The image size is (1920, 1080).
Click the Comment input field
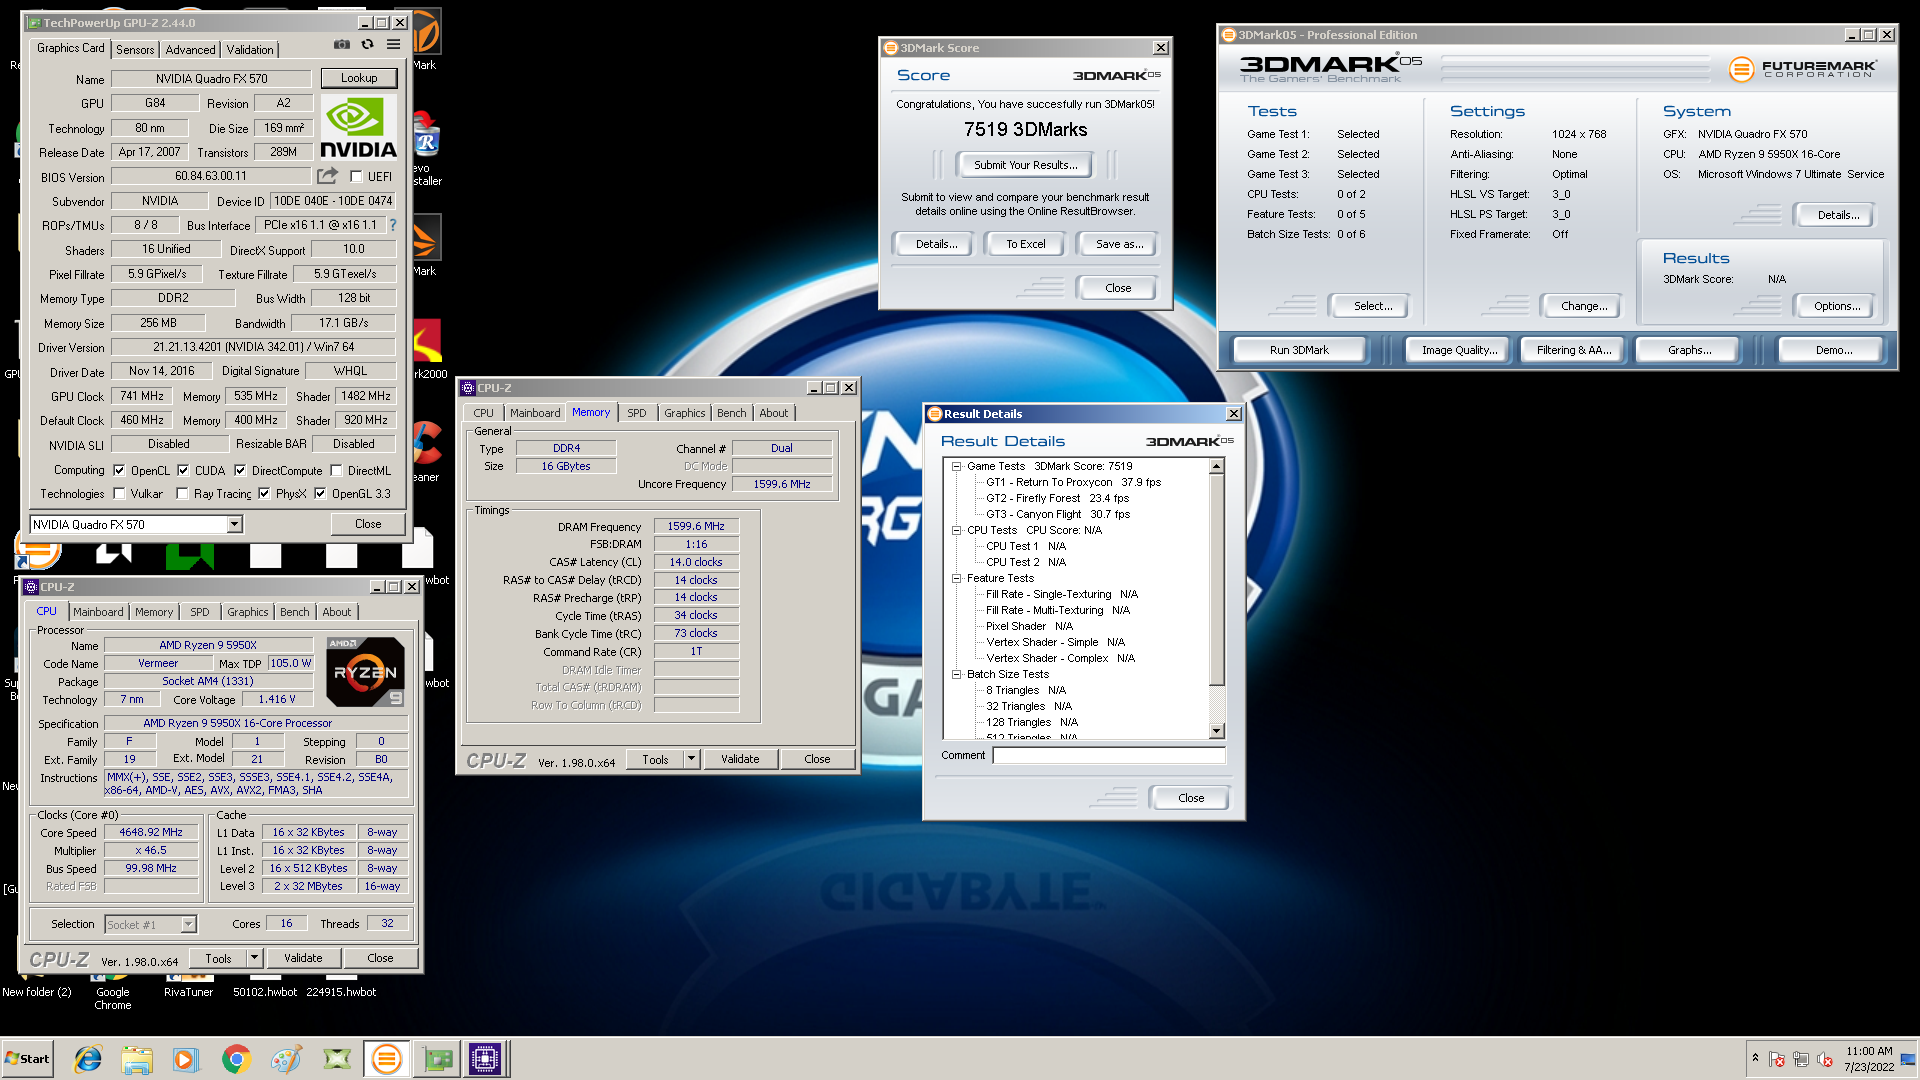pyautogui.click(x=1108, y=755)
